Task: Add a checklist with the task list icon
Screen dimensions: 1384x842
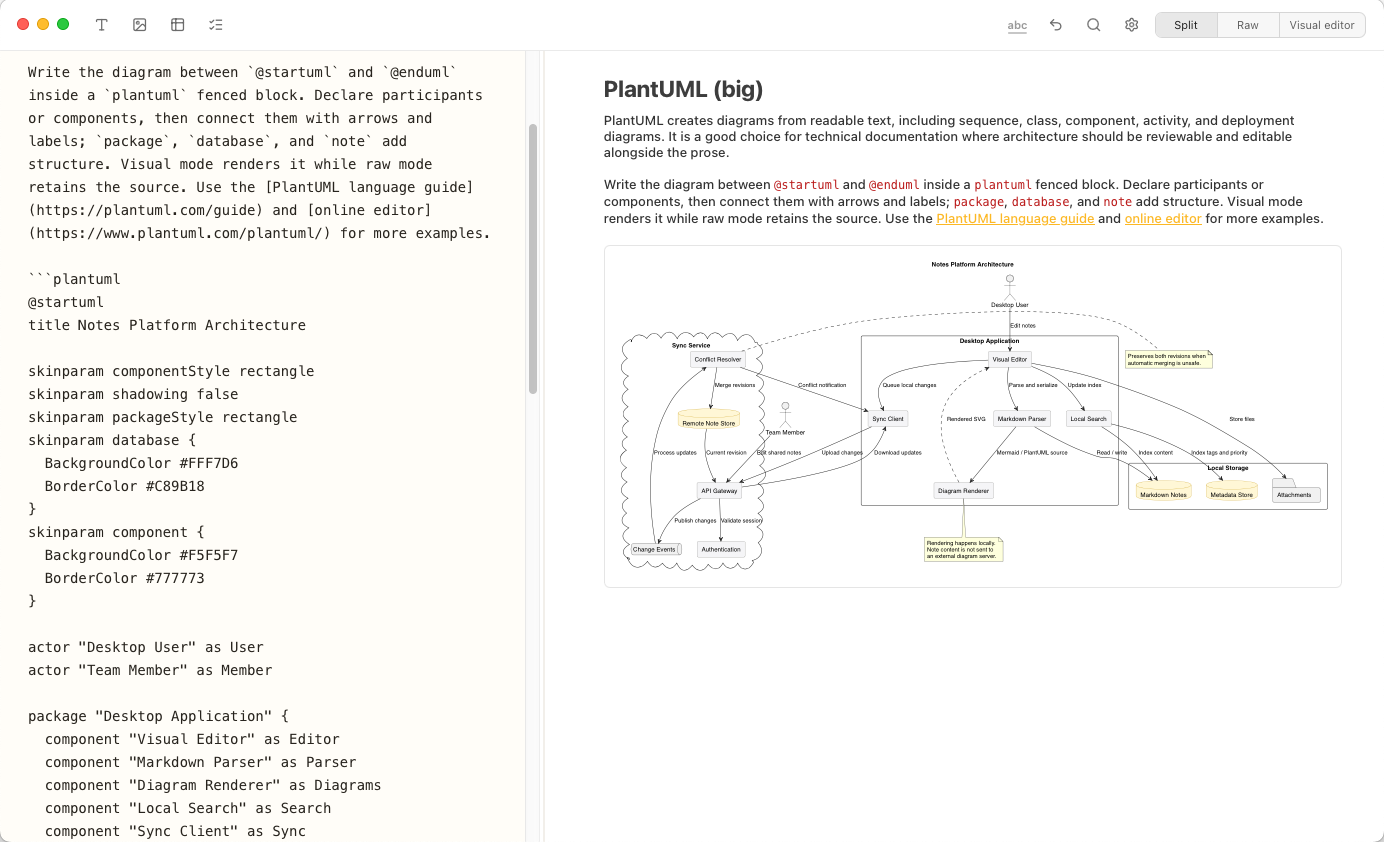Action: click(x=216, y=25)
